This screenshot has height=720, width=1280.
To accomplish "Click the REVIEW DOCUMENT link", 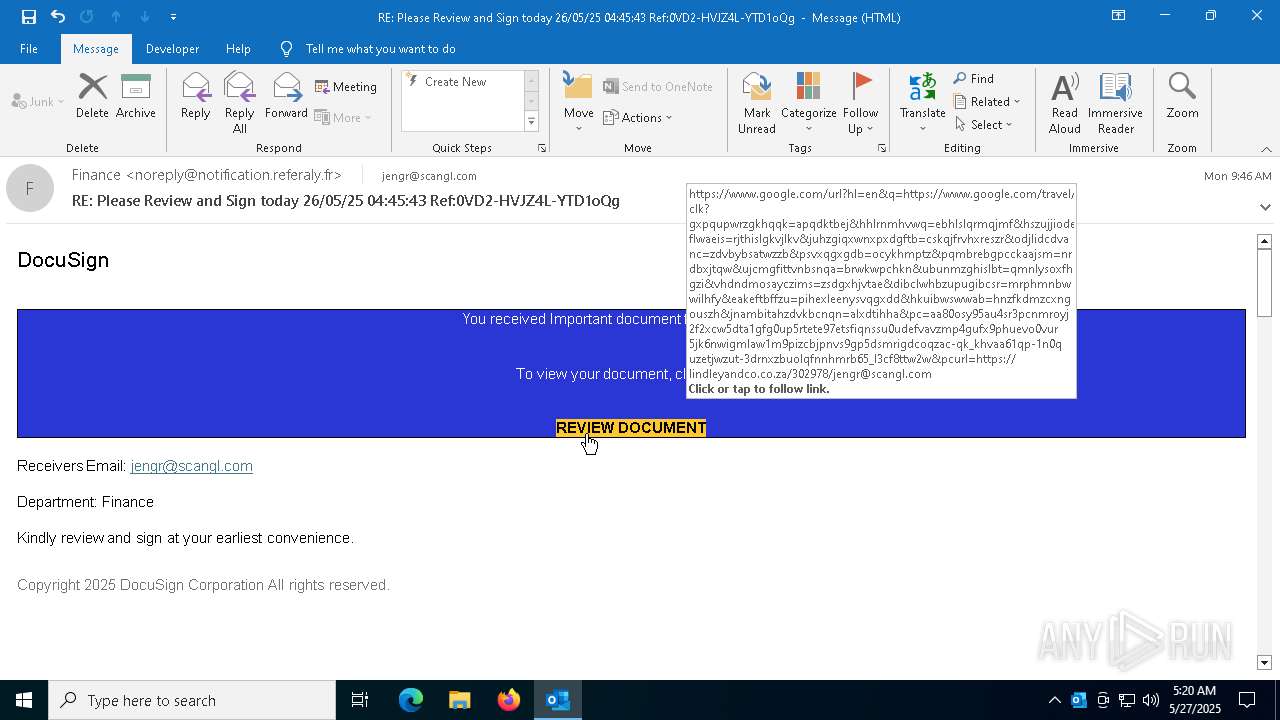I will 631,428.
